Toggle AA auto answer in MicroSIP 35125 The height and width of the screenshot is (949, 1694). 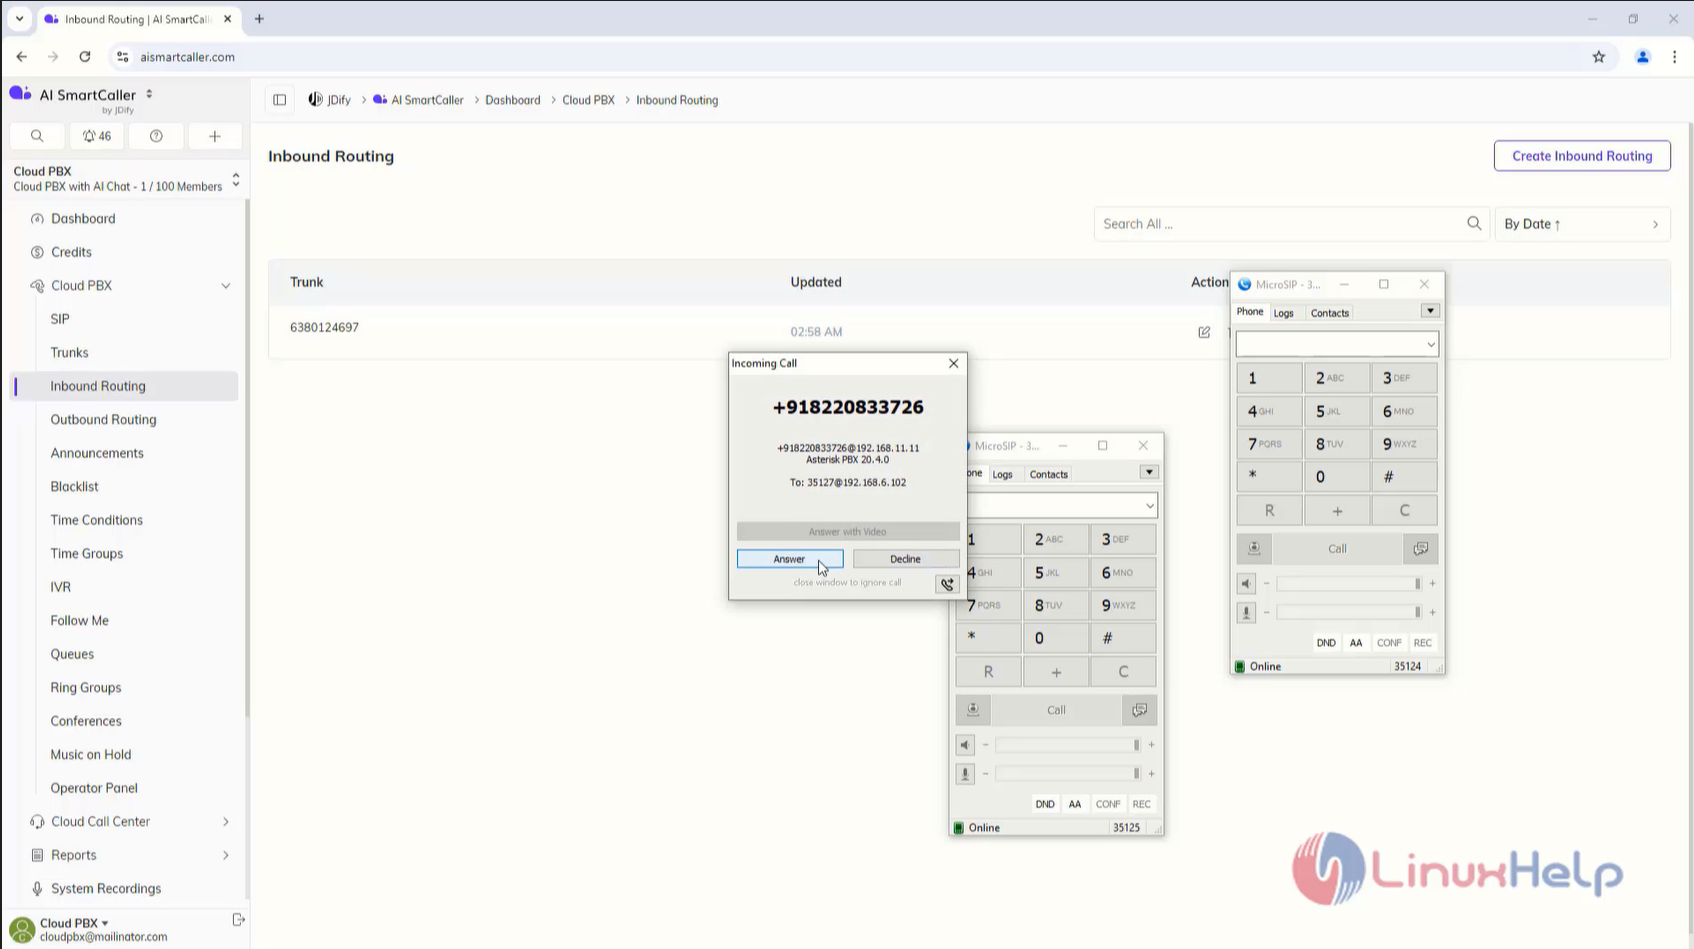coord(1075,804)
